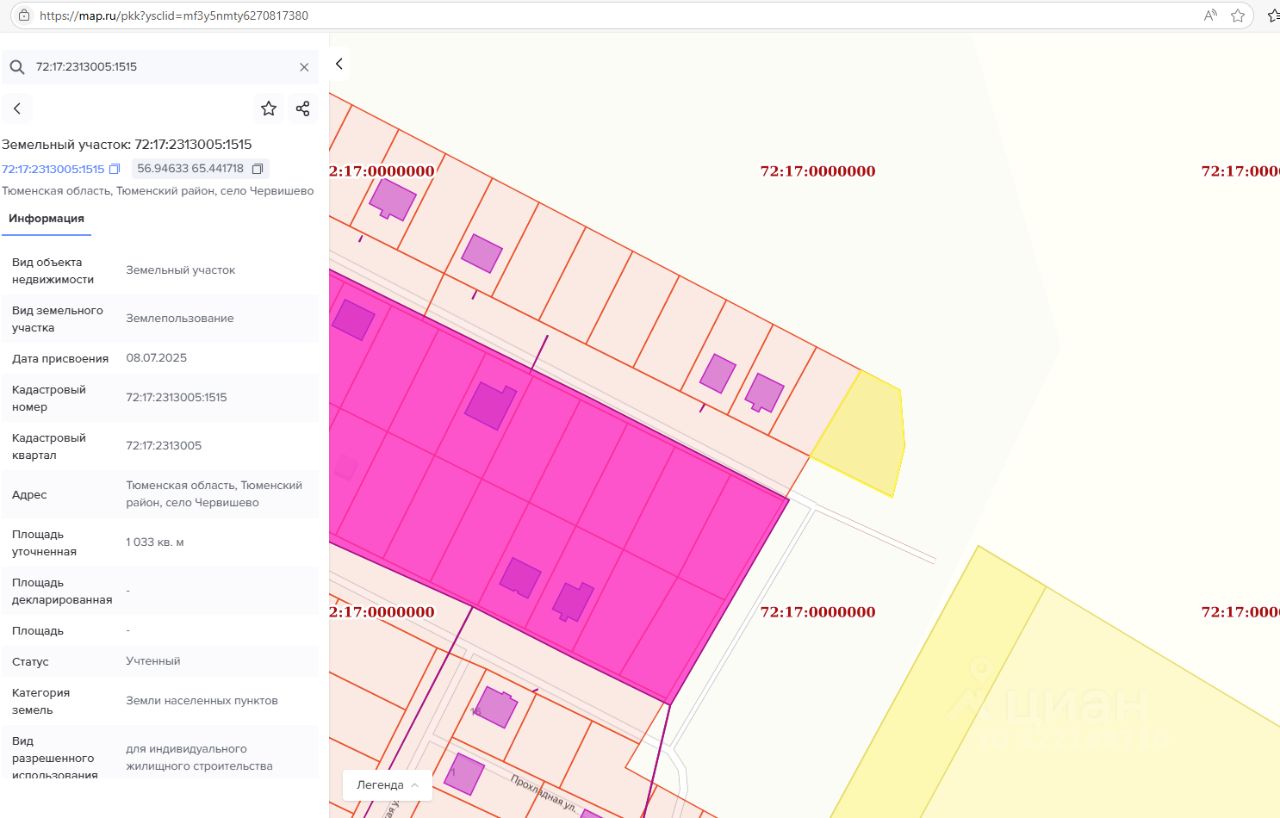Screen dimensions: 1280x818
Task: Bookmark this page with address bar star
Action: coord(1238,15)
